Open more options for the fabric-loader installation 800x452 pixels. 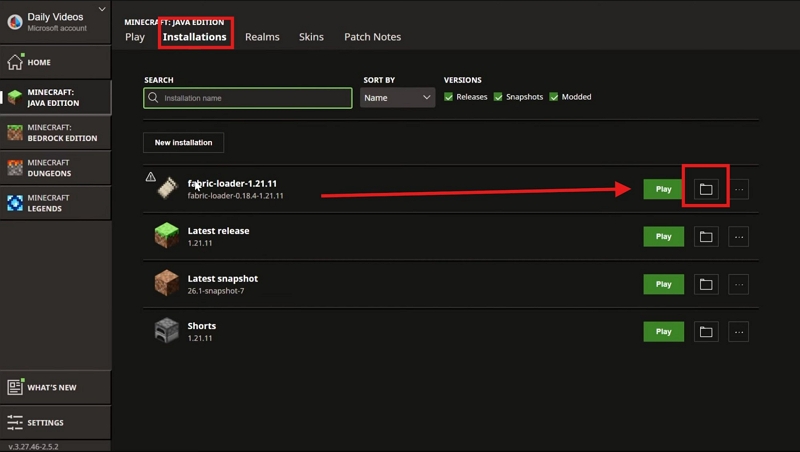pos(739,189)
